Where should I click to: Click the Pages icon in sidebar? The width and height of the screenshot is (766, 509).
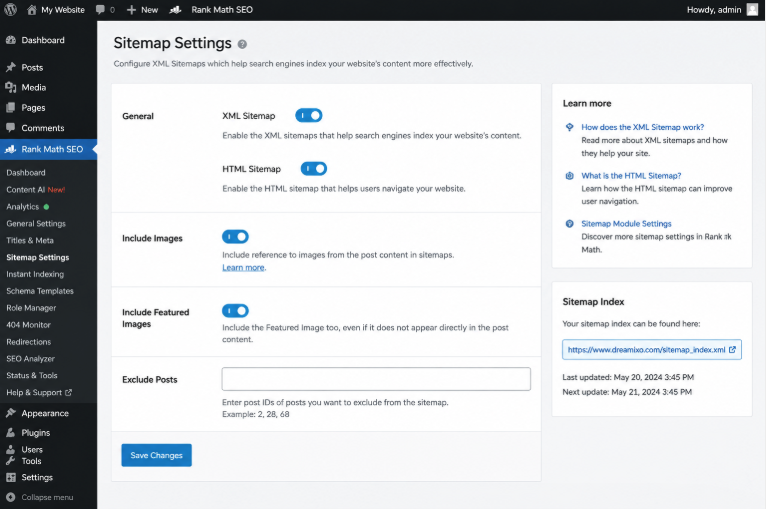coord(11,107)
